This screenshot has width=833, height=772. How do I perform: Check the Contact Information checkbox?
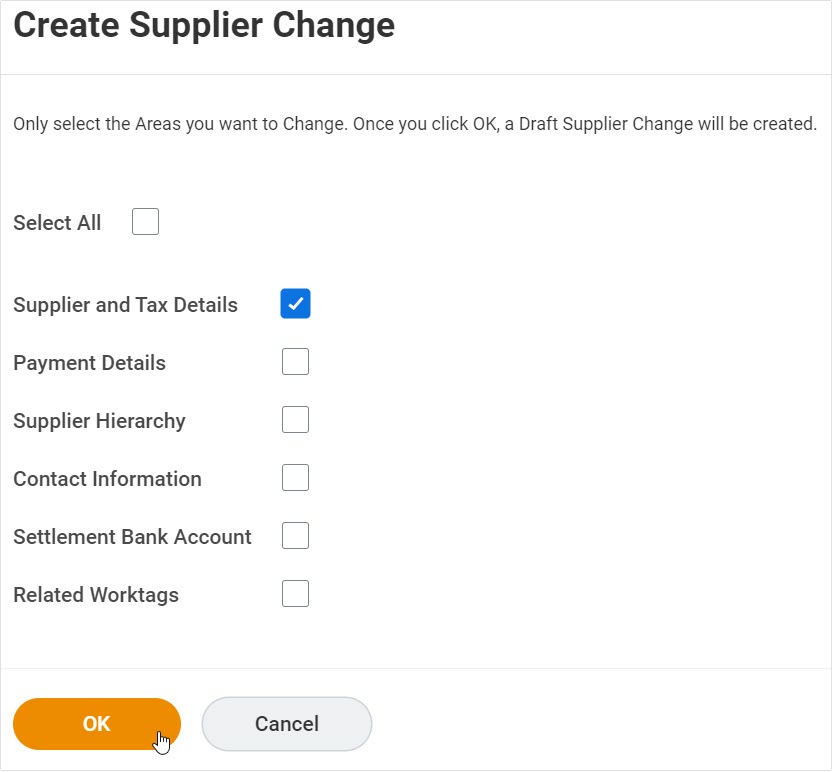[x=295, y=477]
